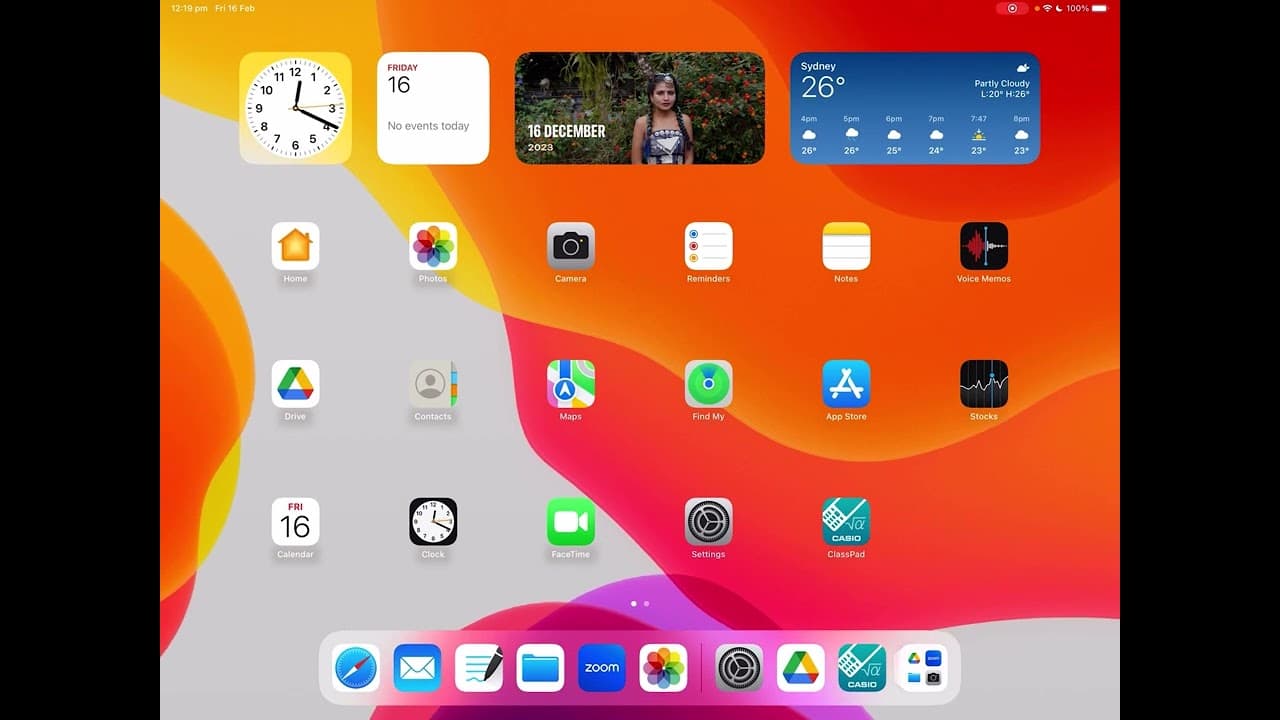The width and height of the screenshot is (1280, 720).
Task: Open ClassPad from the dock's recent apps
Action: (862, 668)
